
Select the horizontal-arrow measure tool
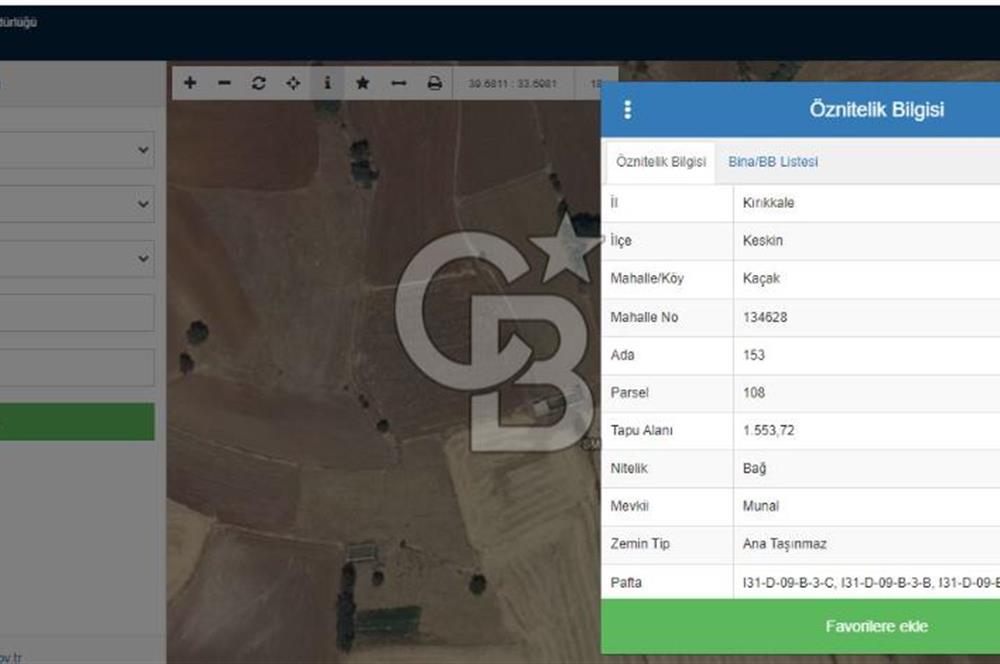(398, 84)
